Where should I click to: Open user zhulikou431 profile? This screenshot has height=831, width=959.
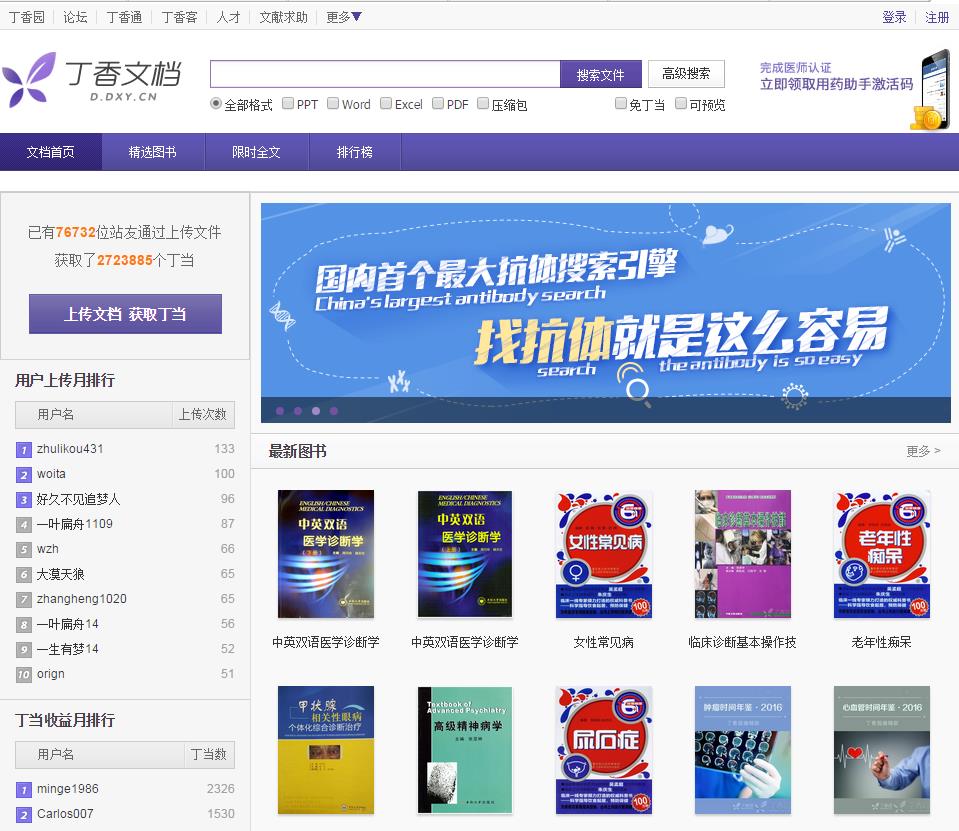point(70,449)
